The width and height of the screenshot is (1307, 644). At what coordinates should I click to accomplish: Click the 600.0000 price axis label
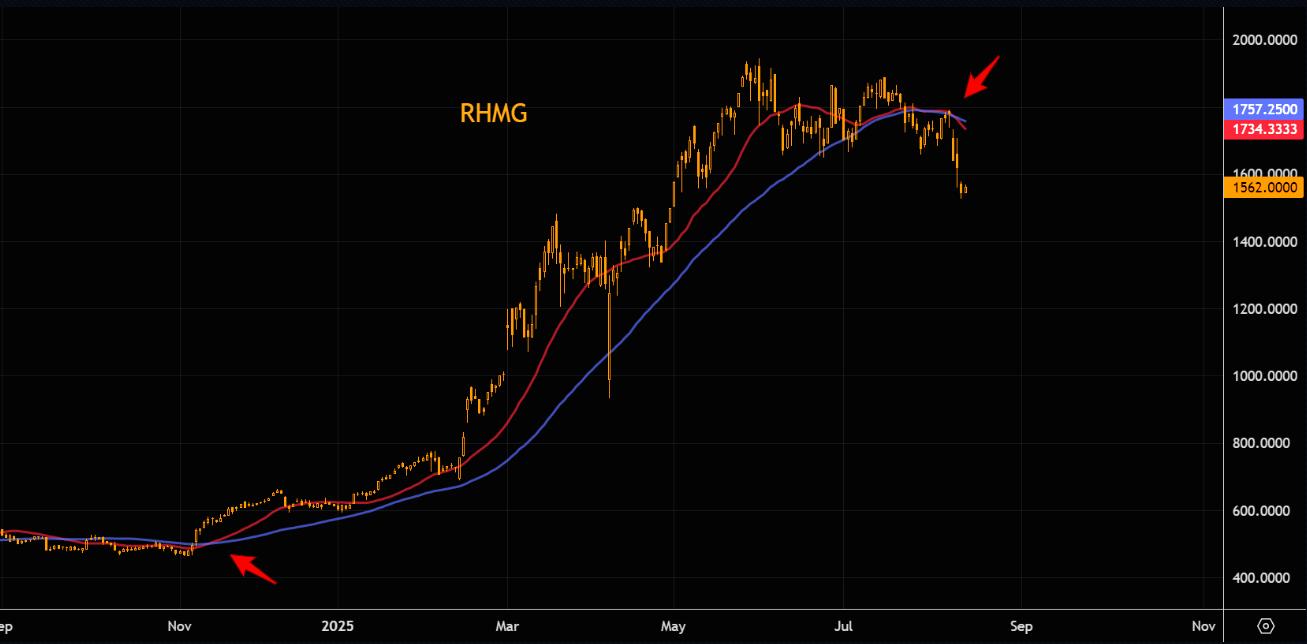tap(1262, 511)
